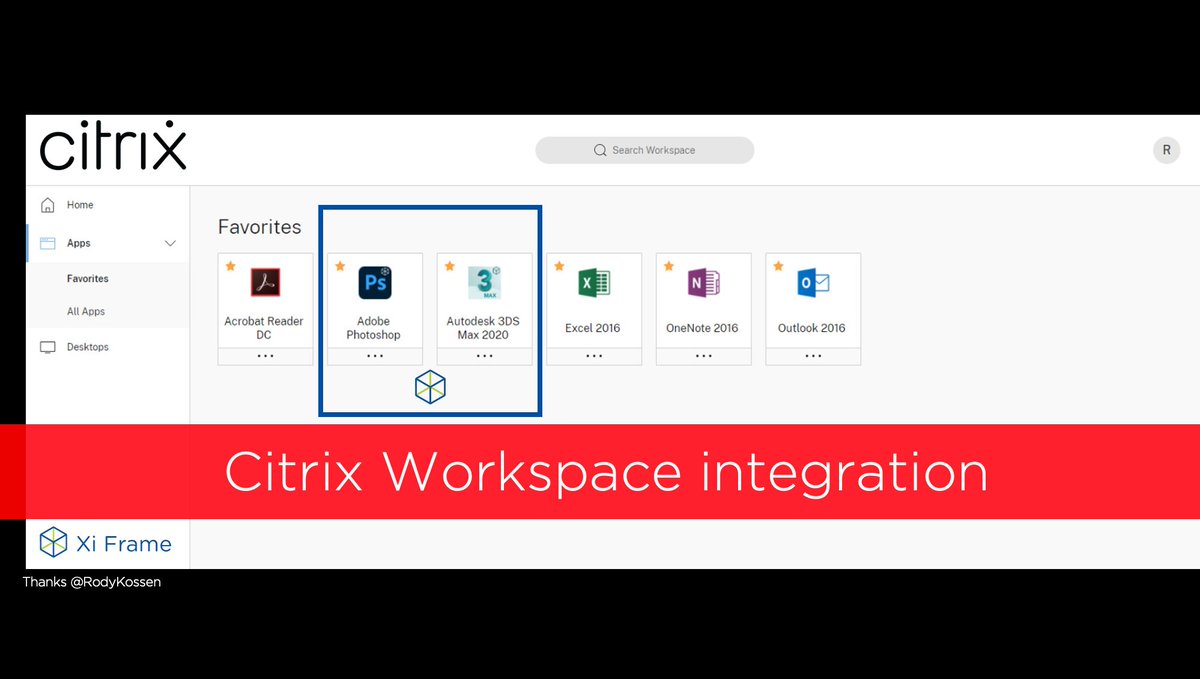Click the Adobe Photoshop label
1200x679 pixels.
[x=374, y=328]
